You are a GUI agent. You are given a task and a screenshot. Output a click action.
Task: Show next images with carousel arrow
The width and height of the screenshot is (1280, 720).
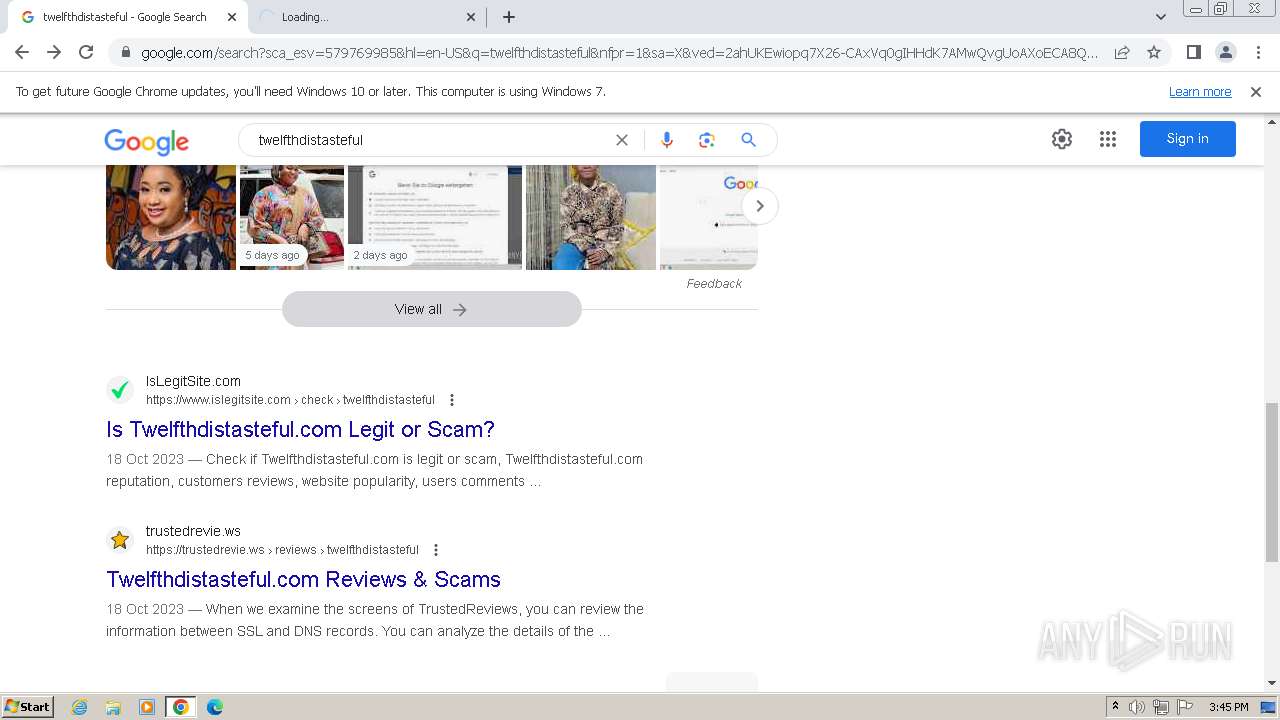click(x=760, y=206)
